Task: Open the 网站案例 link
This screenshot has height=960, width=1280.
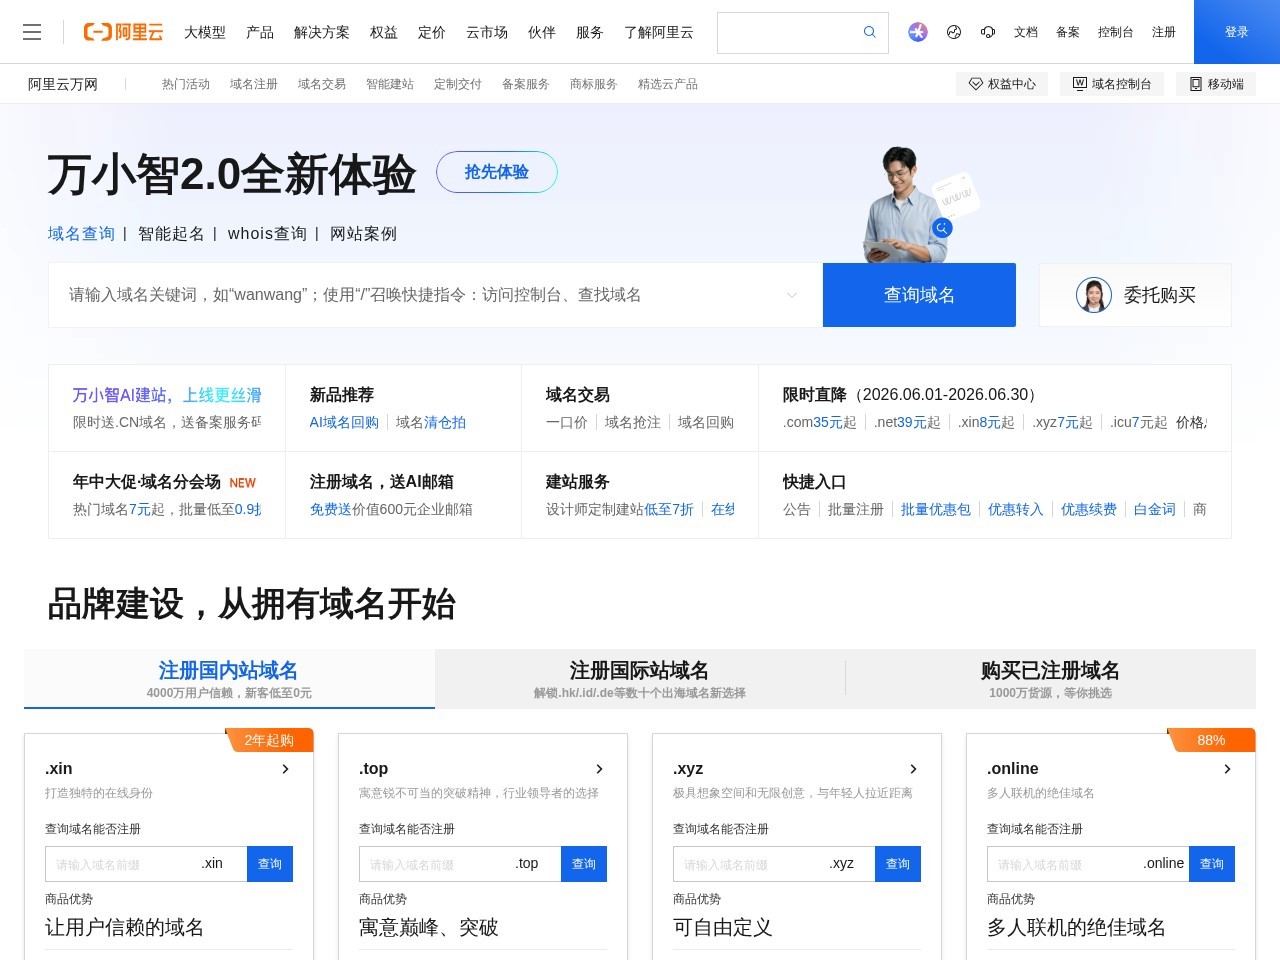Action: tap(363, 234)
